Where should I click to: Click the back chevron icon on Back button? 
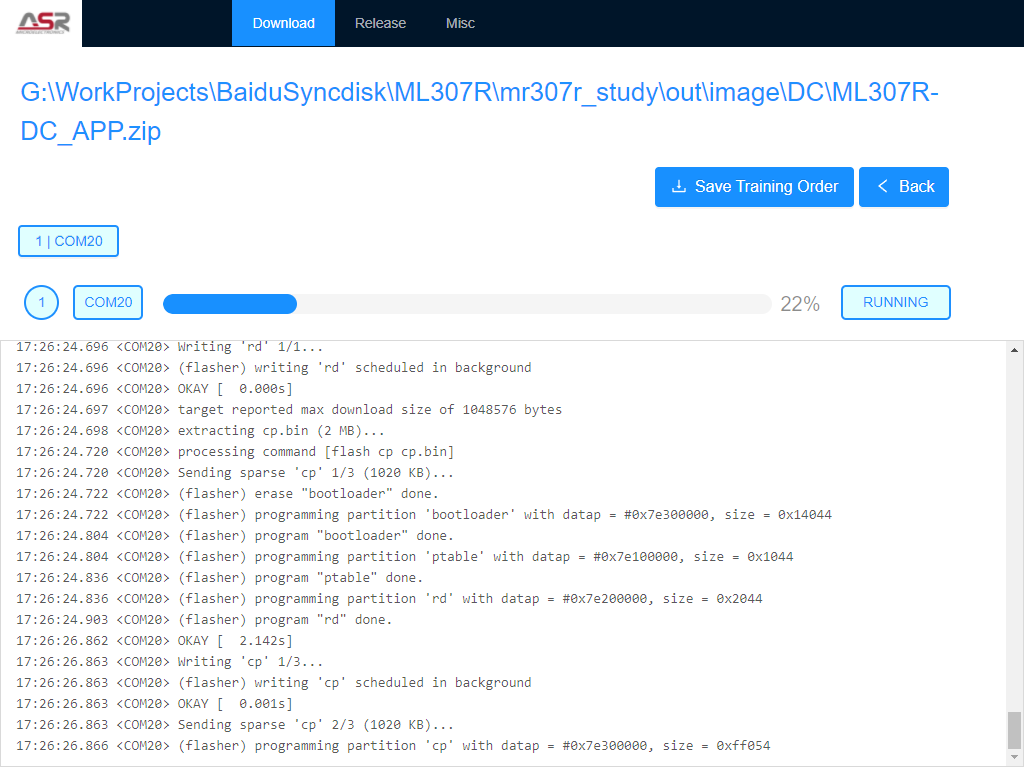882,186
